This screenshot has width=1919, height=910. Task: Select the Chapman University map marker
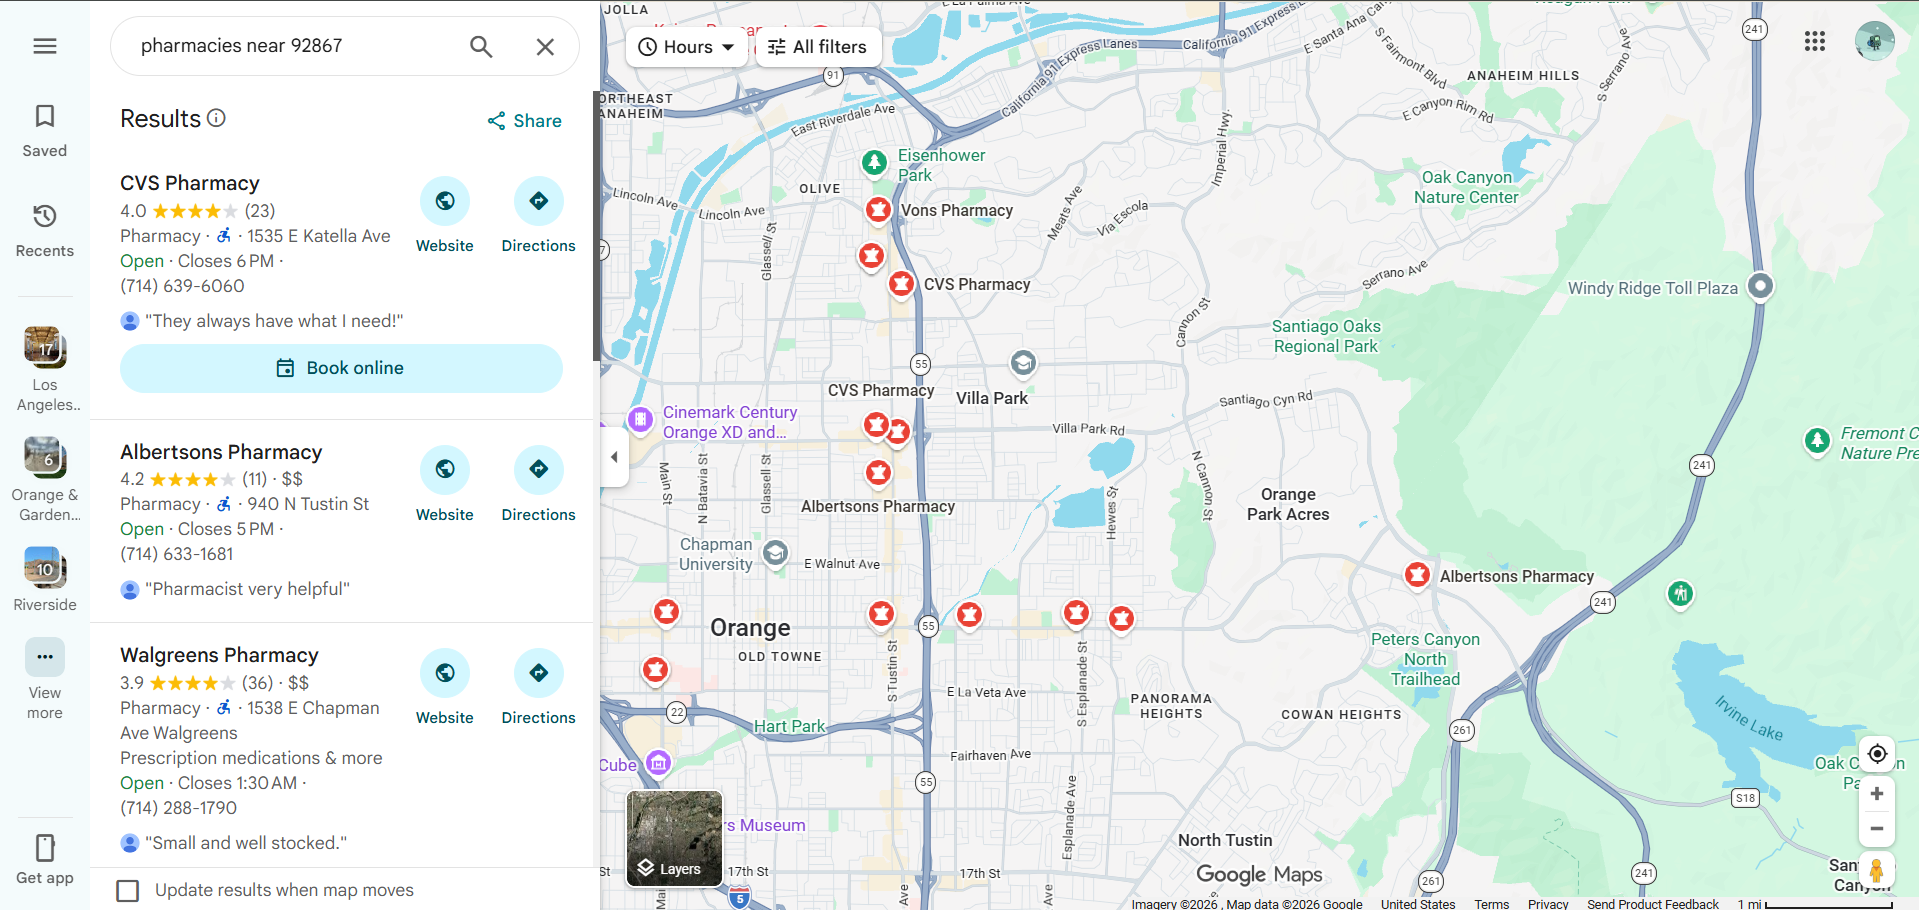coord(775,552)
